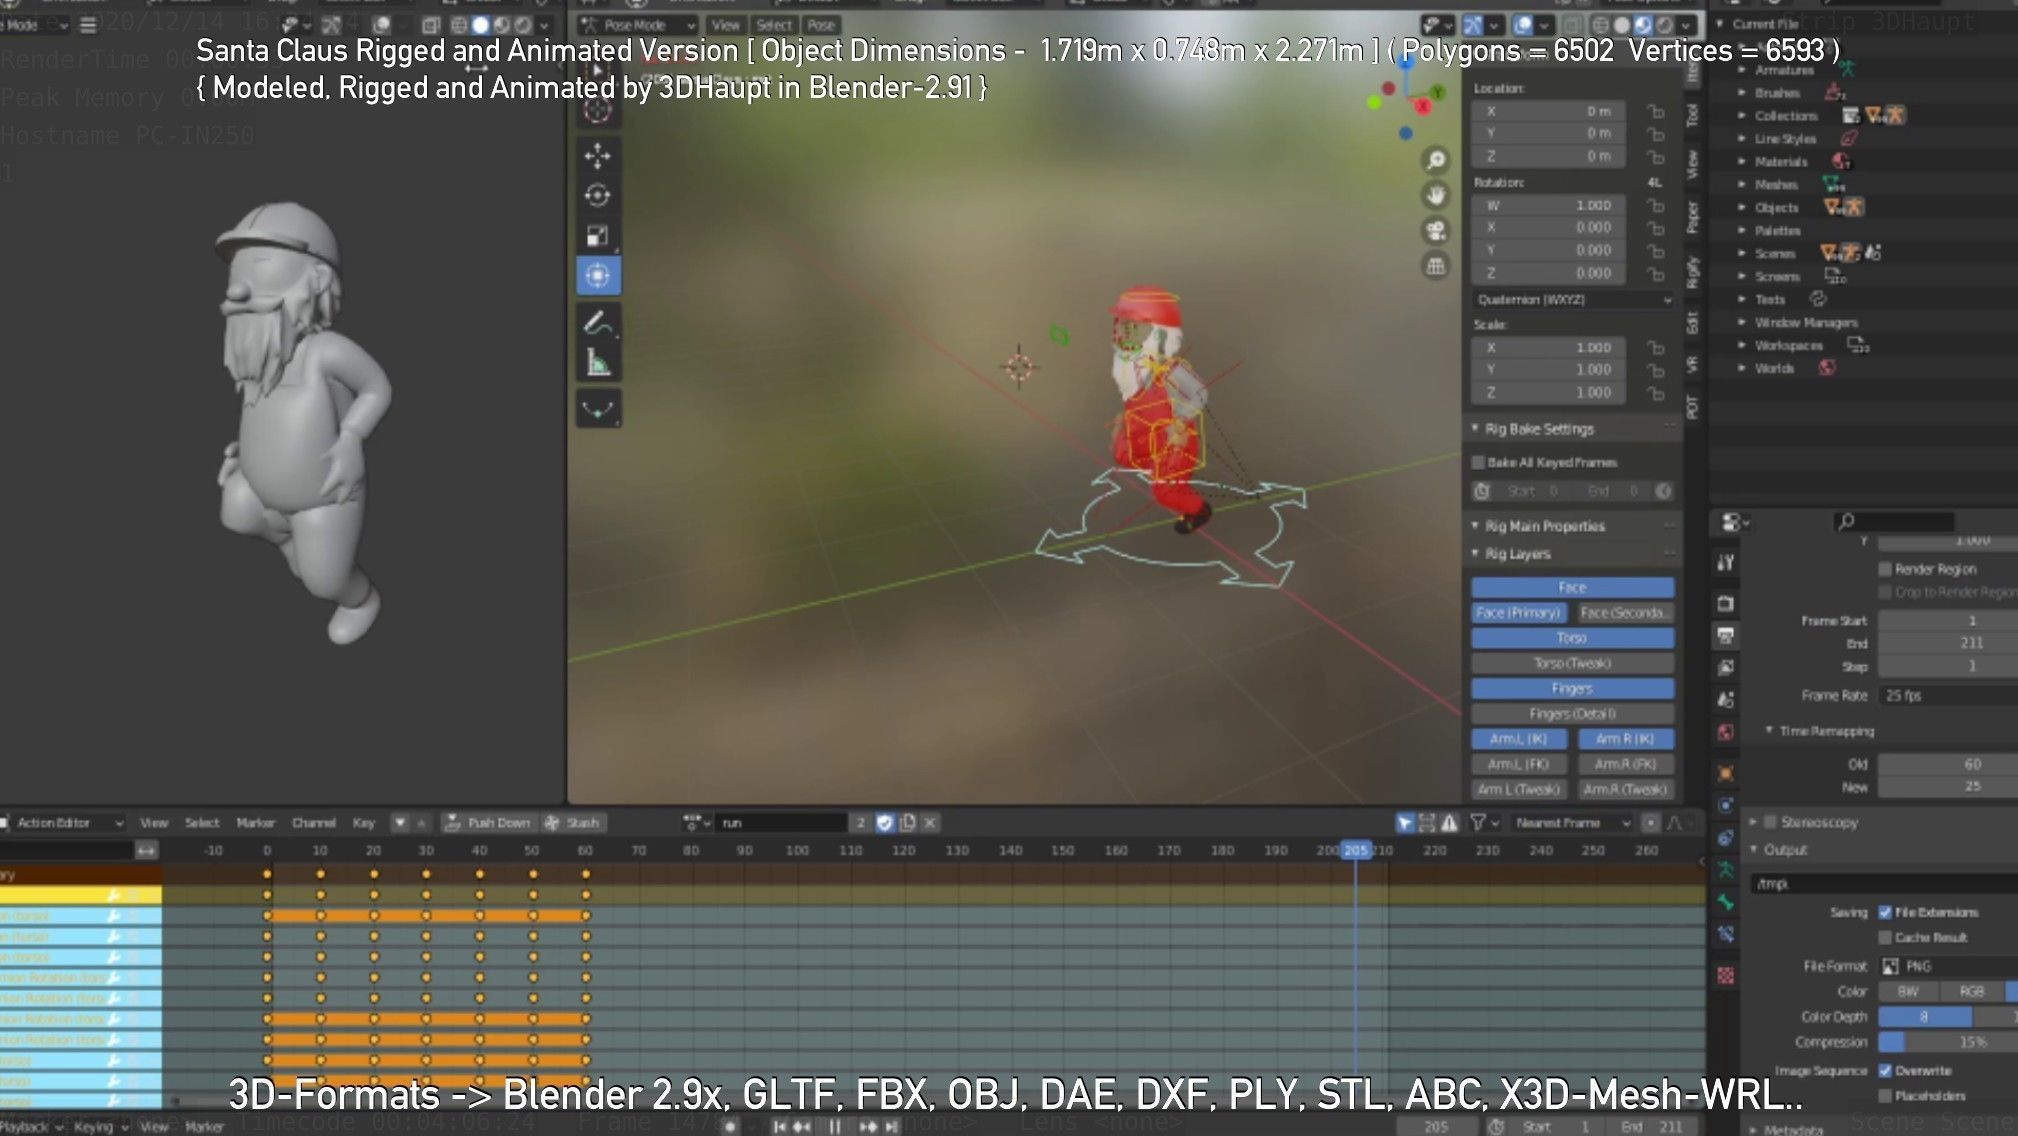Screen dimensions: 2018x1136
Task: Enable the Render Region checkbox
Action: pos(1885,569)
